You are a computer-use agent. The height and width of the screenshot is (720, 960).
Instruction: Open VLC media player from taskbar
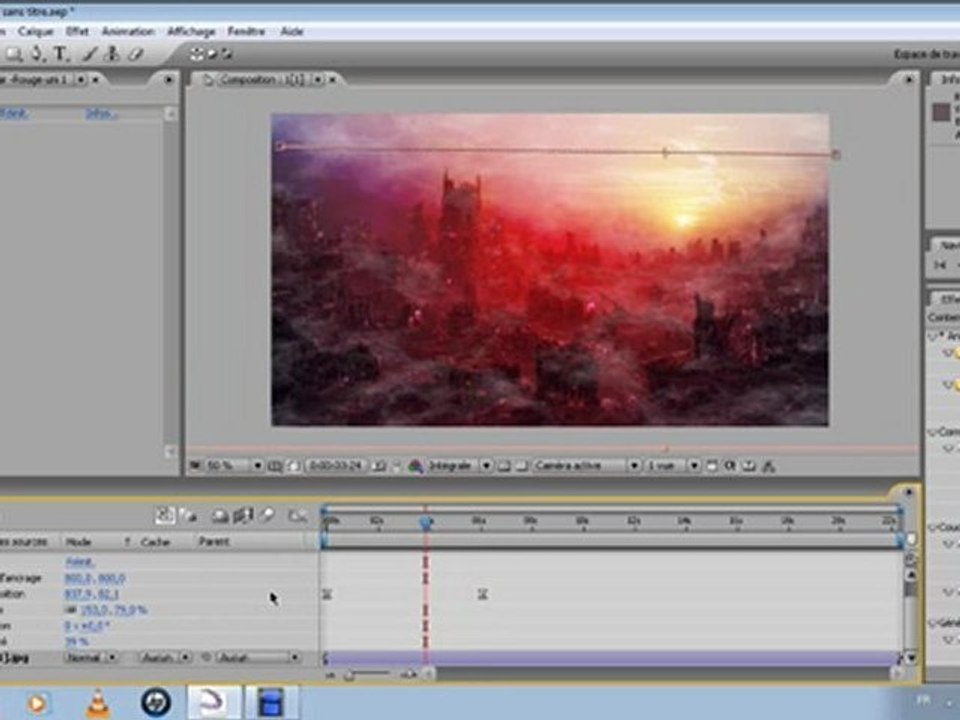[97, 703]
